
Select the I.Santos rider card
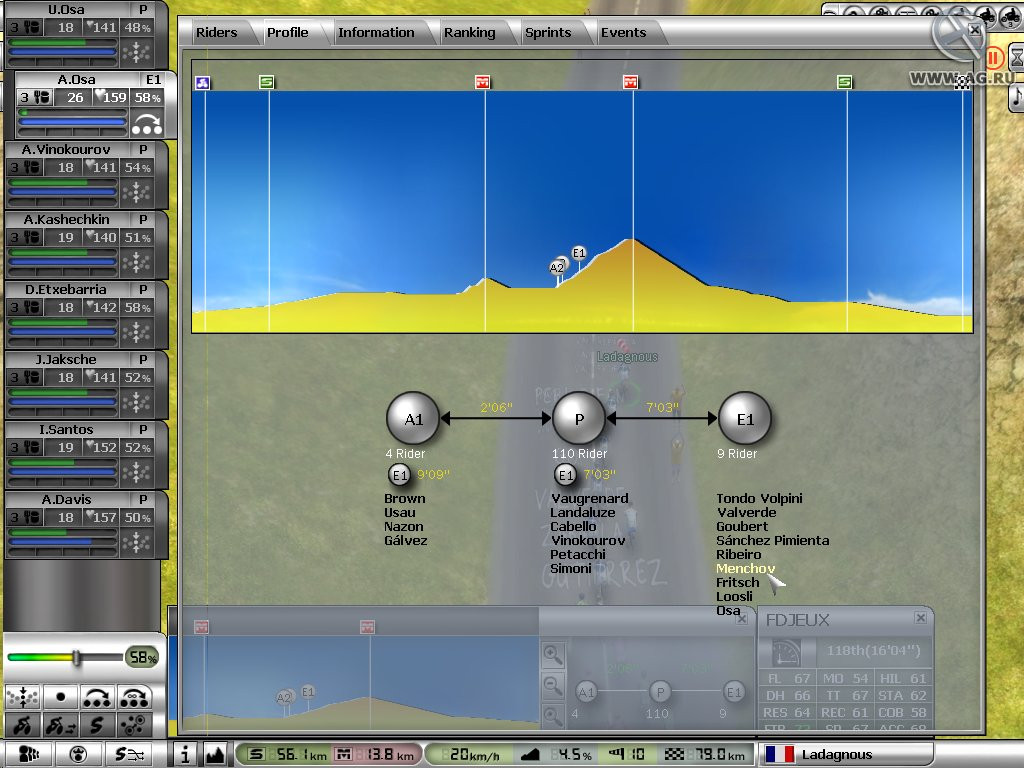pos(86,454)
